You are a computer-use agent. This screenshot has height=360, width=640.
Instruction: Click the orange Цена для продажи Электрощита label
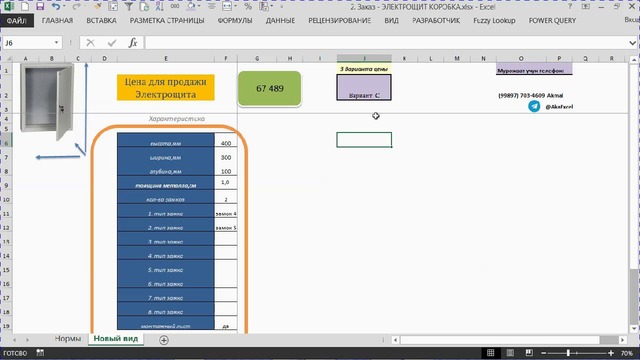click(165, 88)
